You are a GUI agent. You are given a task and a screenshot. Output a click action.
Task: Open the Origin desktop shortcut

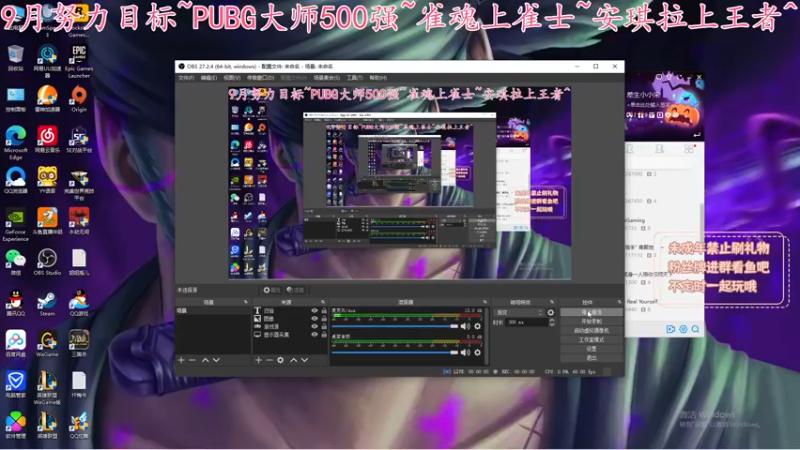79,99
